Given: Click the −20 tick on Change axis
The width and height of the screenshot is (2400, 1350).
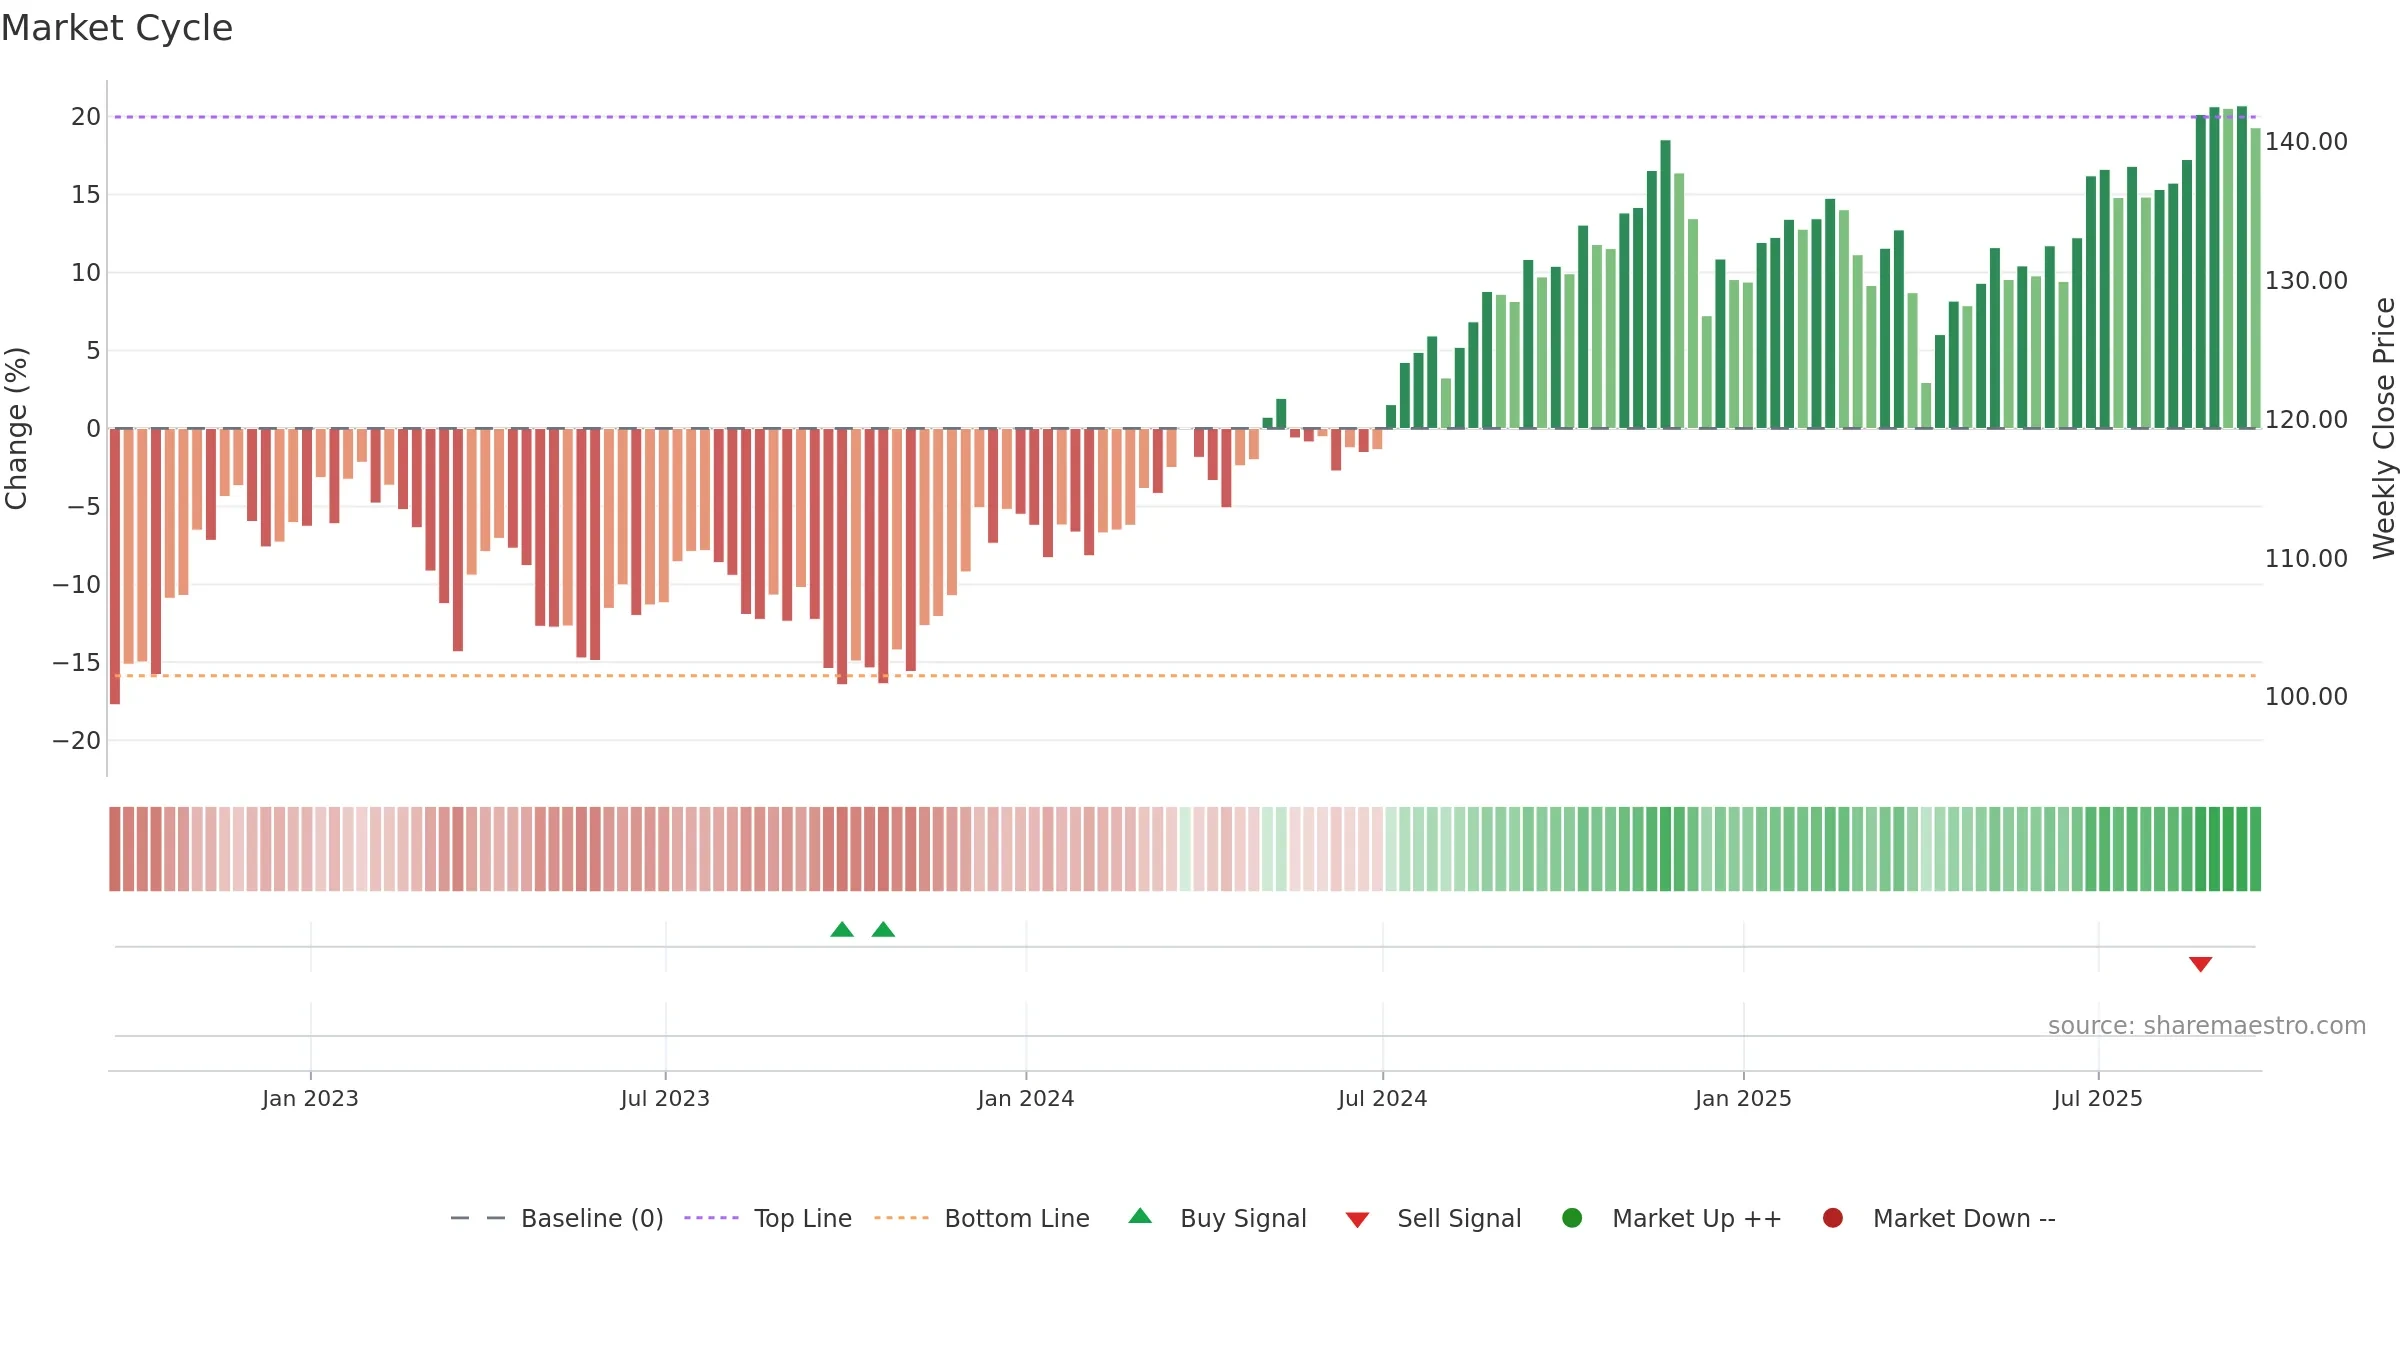Looking at the screenshot, I should pyautogui.click(x=77, y=740).
